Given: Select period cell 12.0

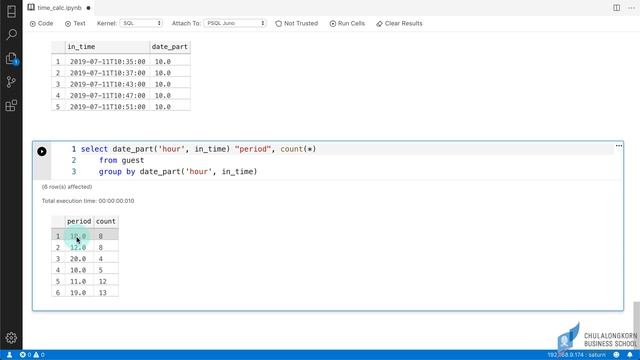Looking at the screenshot, I should tap(79, 248).
